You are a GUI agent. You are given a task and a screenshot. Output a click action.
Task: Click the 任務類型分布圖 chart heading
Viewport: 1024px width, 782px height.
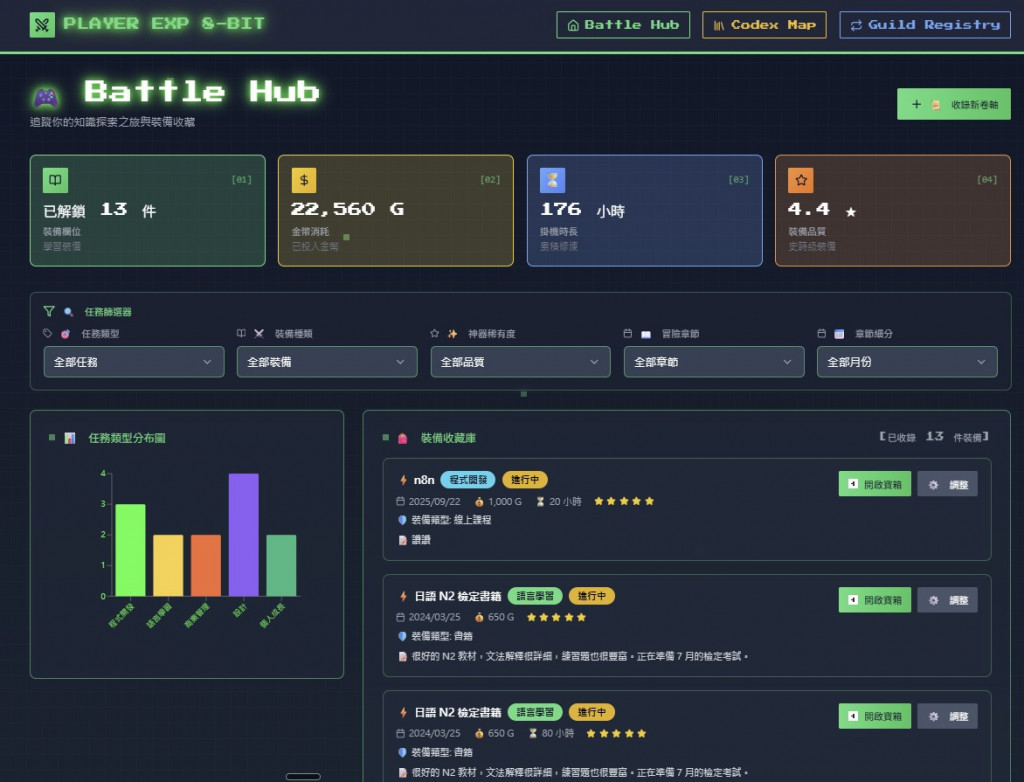[x=127, y=438]
